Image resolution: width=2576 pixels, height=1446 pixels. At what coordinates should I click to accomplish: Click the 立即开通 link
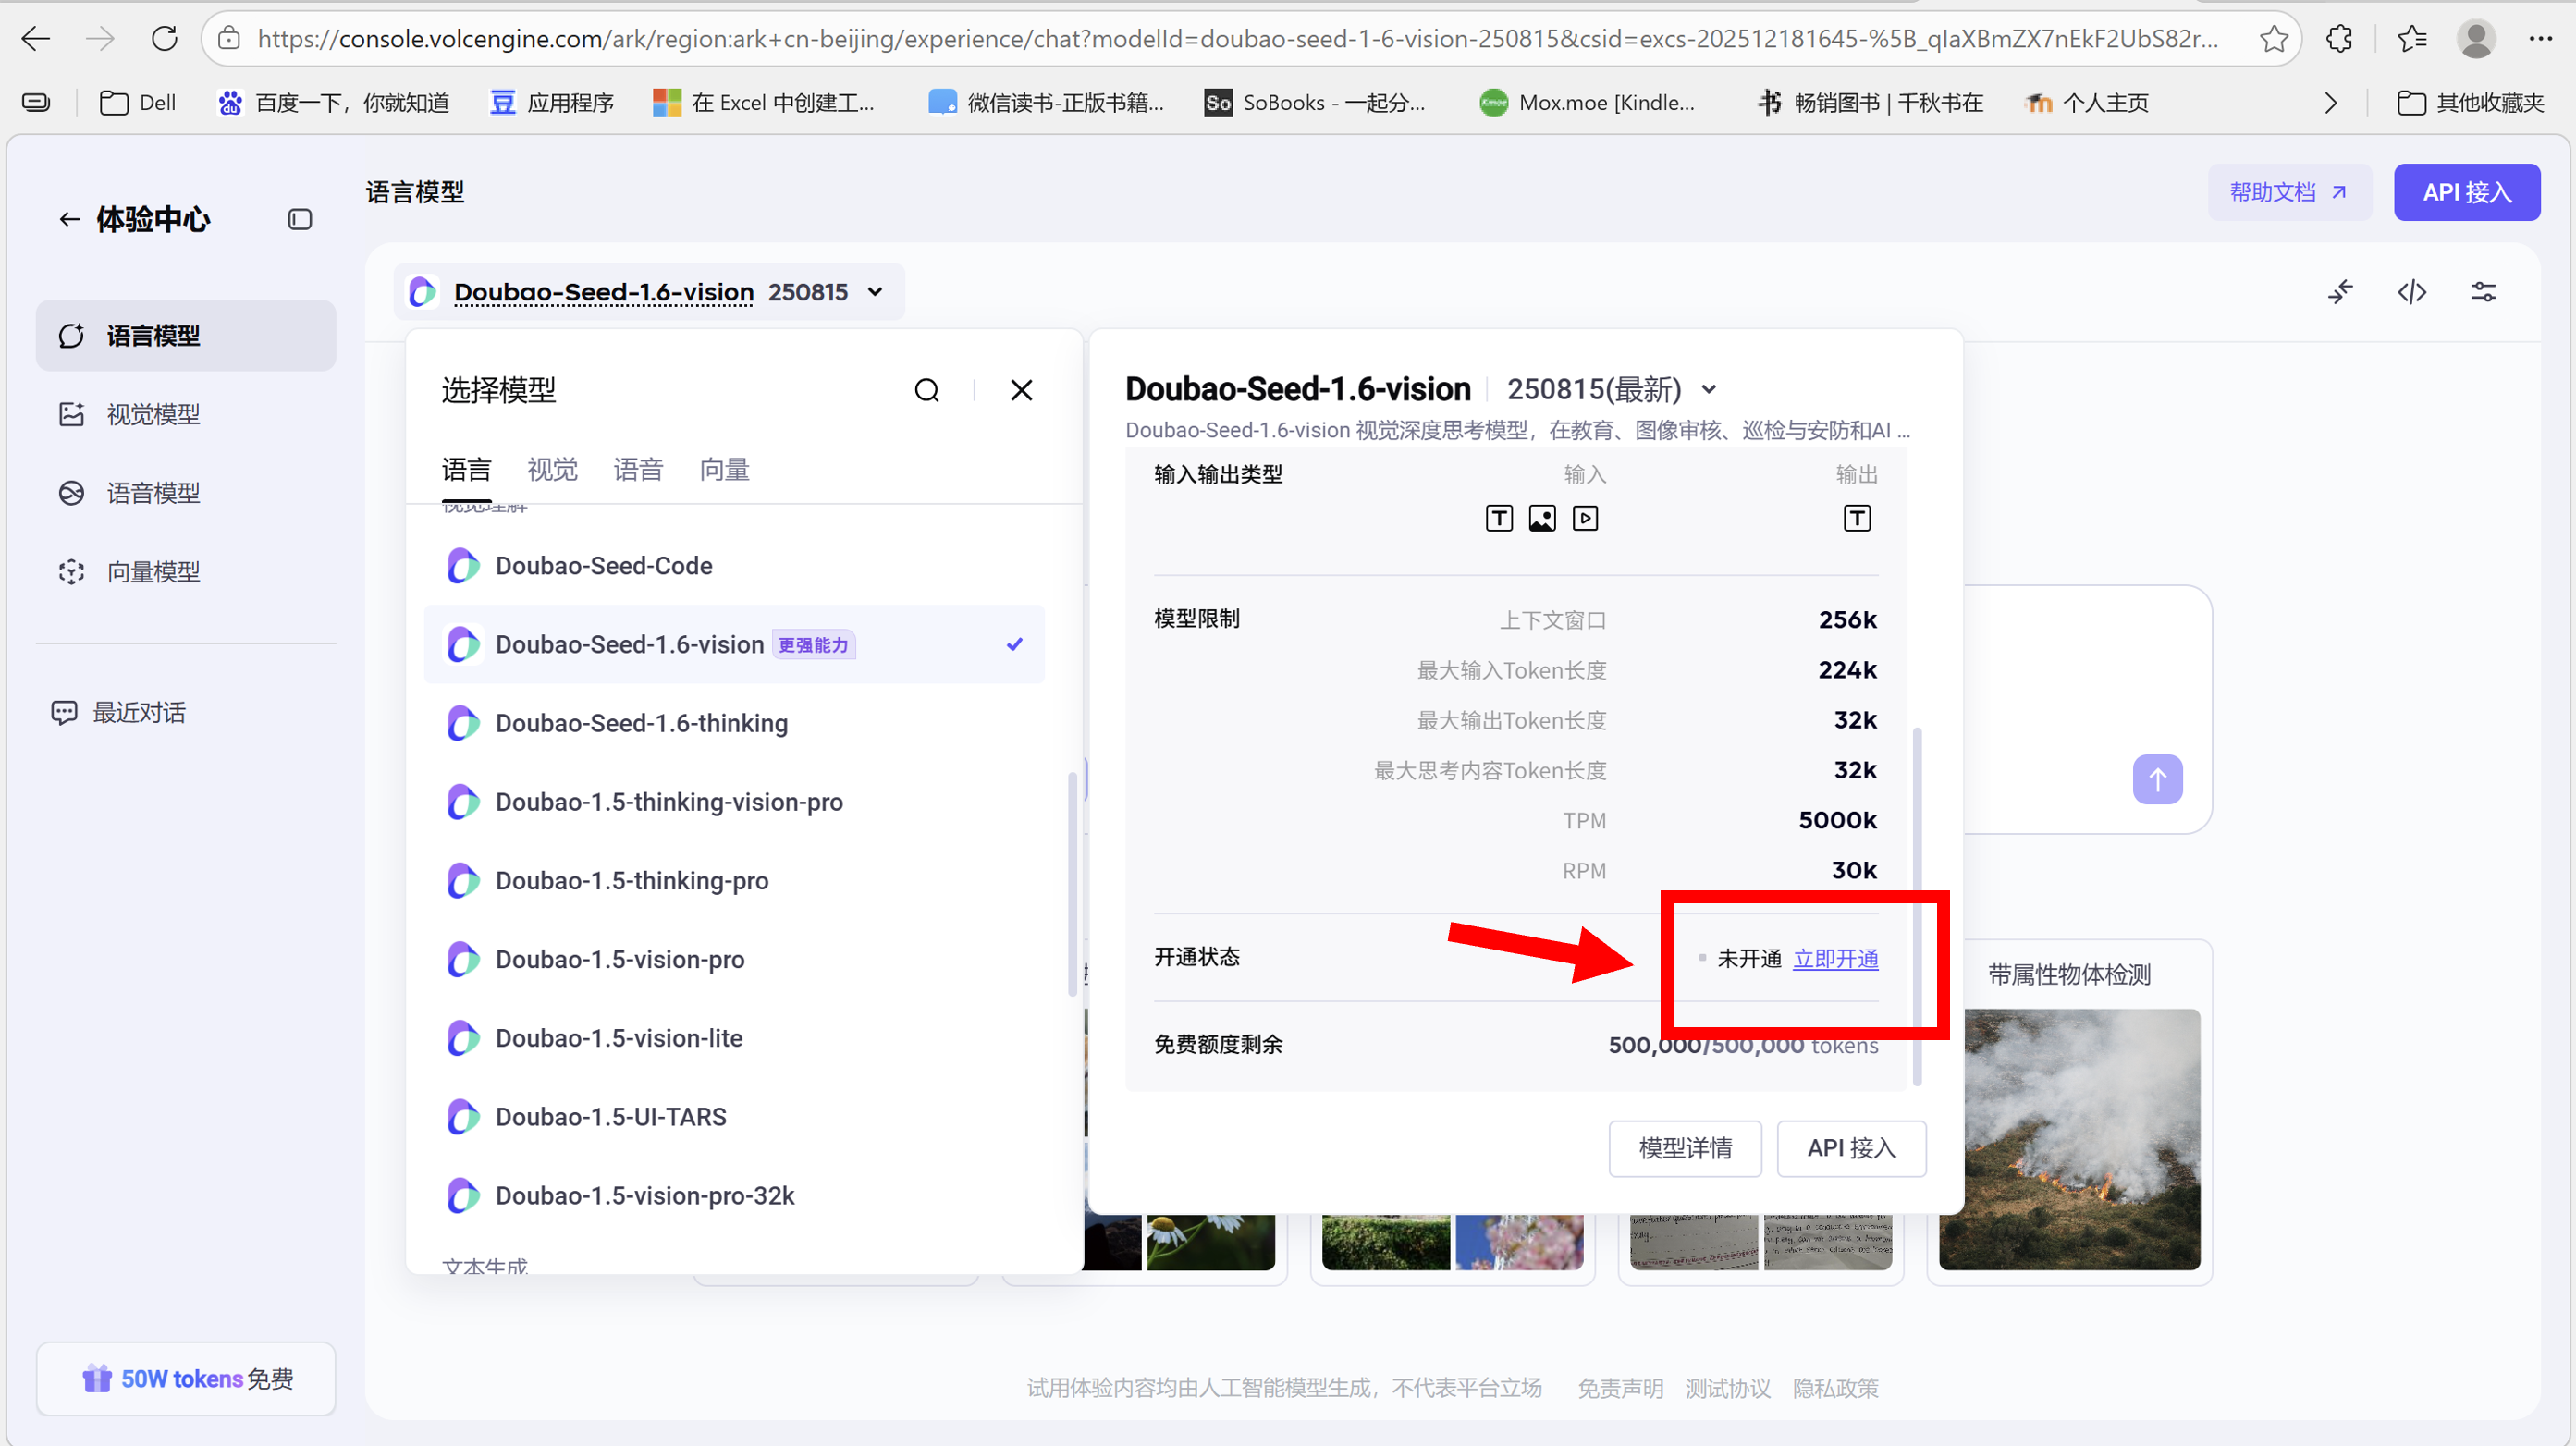point(1835,958)
